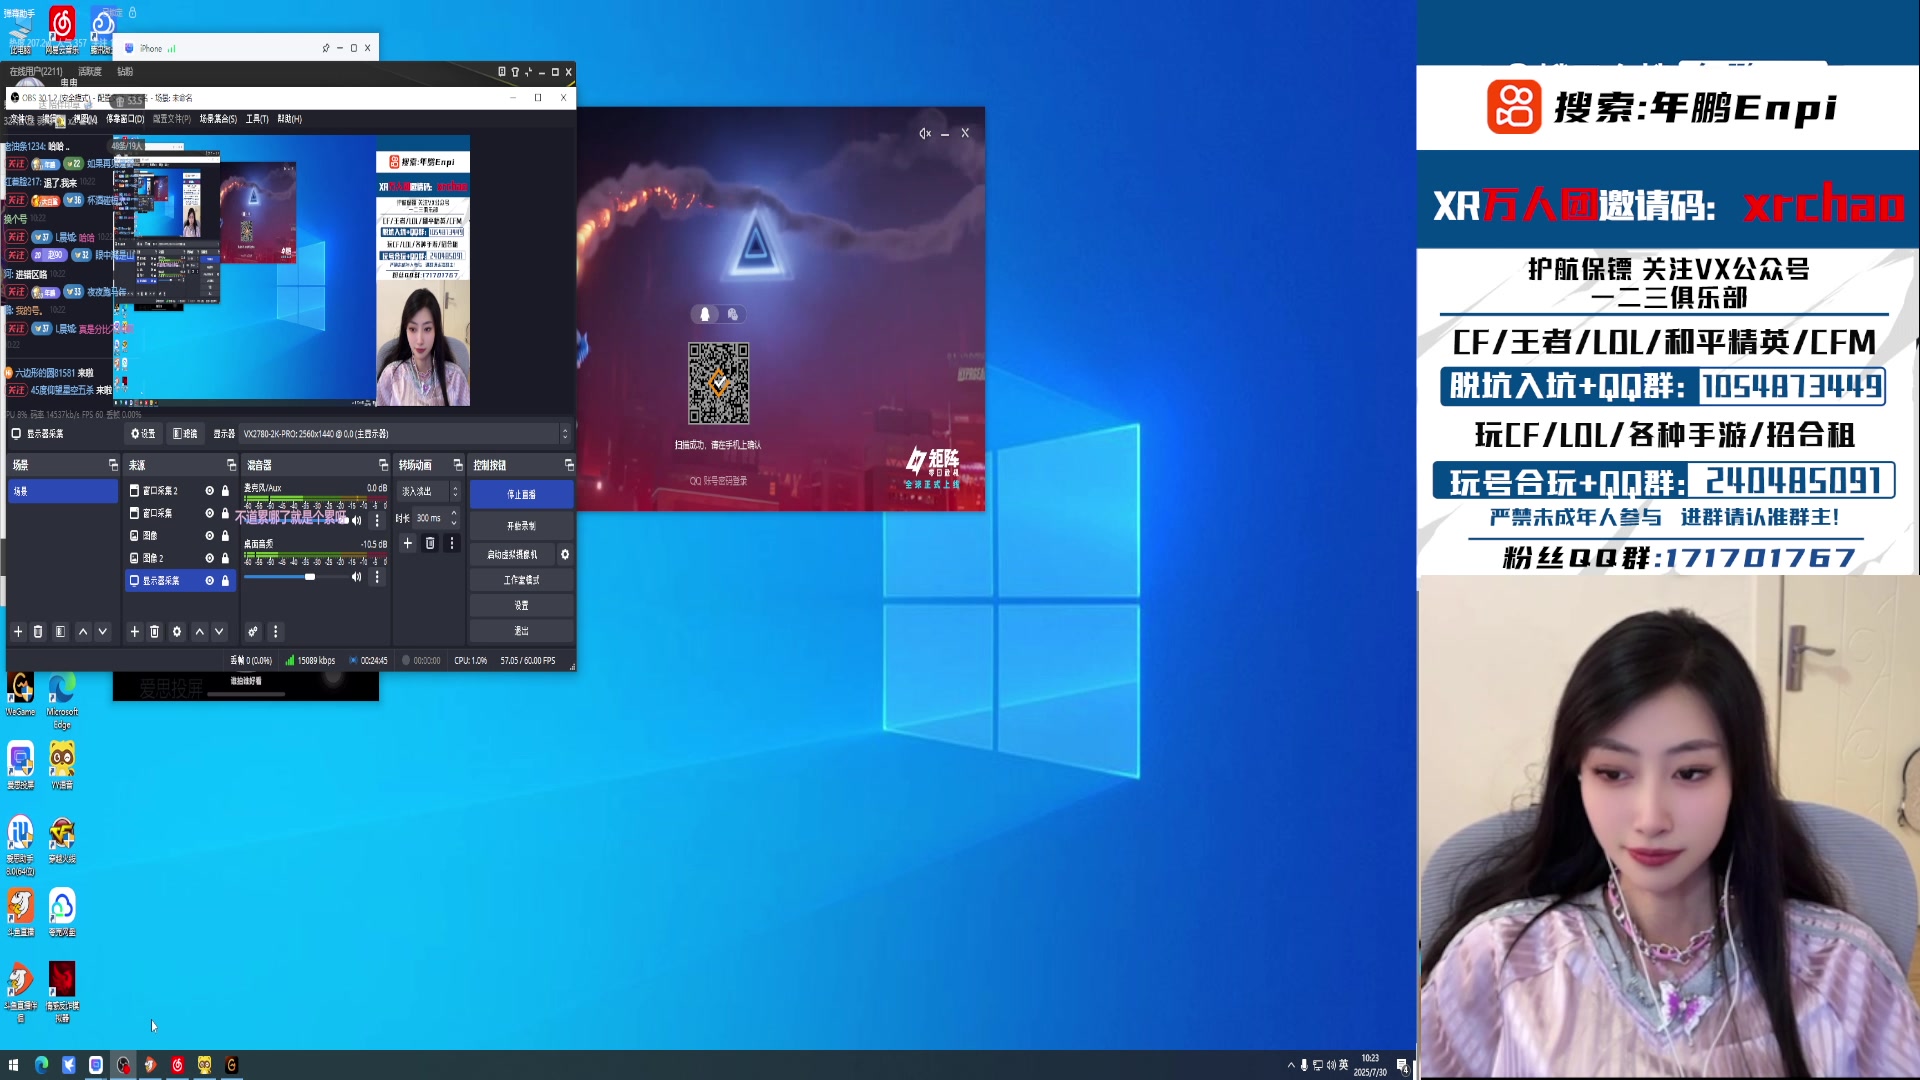
Task: Switch to 活跃度 tab in danmaku window
Action: click(90, 72)
